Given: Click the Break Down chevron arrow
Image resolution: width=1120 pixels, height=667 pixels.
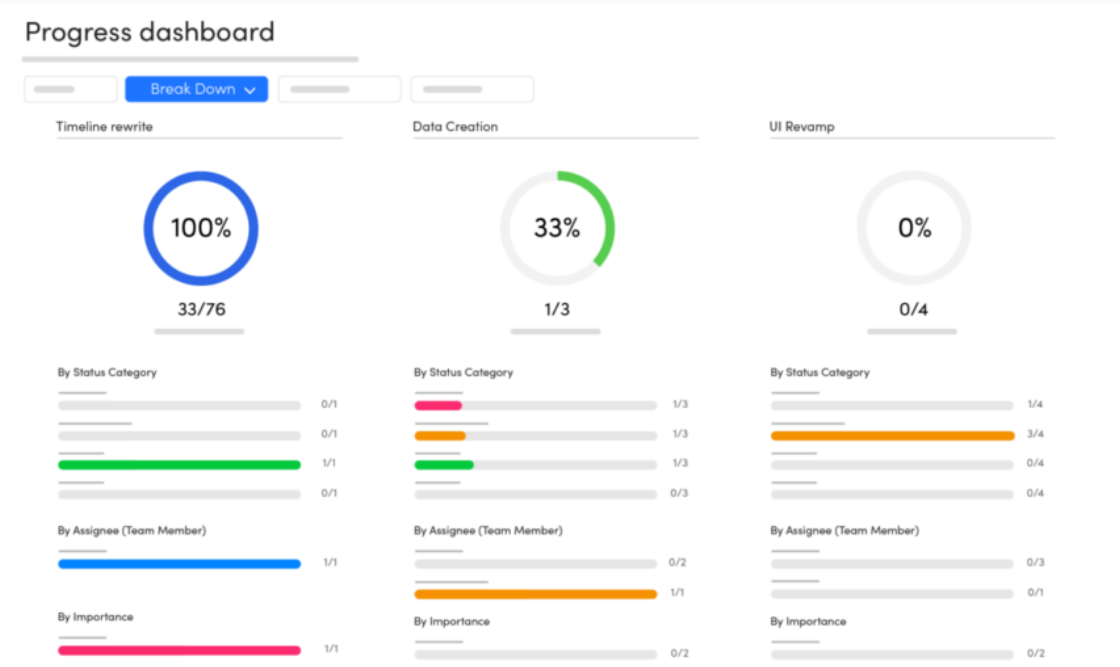Looking at the screenshot, I should point(250,90).
